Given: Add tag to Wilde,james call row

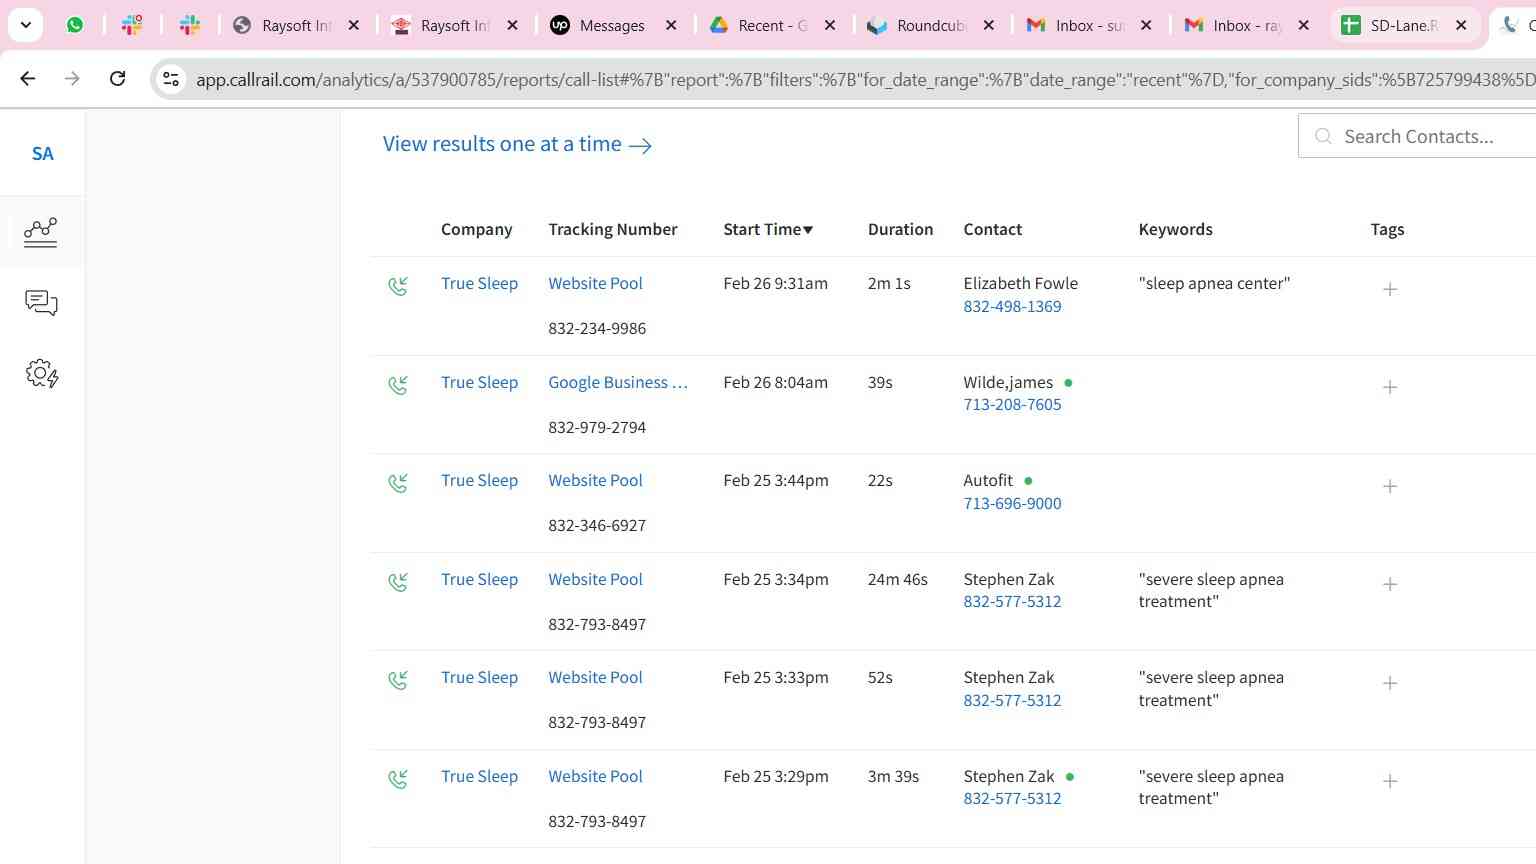Looking at the screenshot, I should point(1389,387).
